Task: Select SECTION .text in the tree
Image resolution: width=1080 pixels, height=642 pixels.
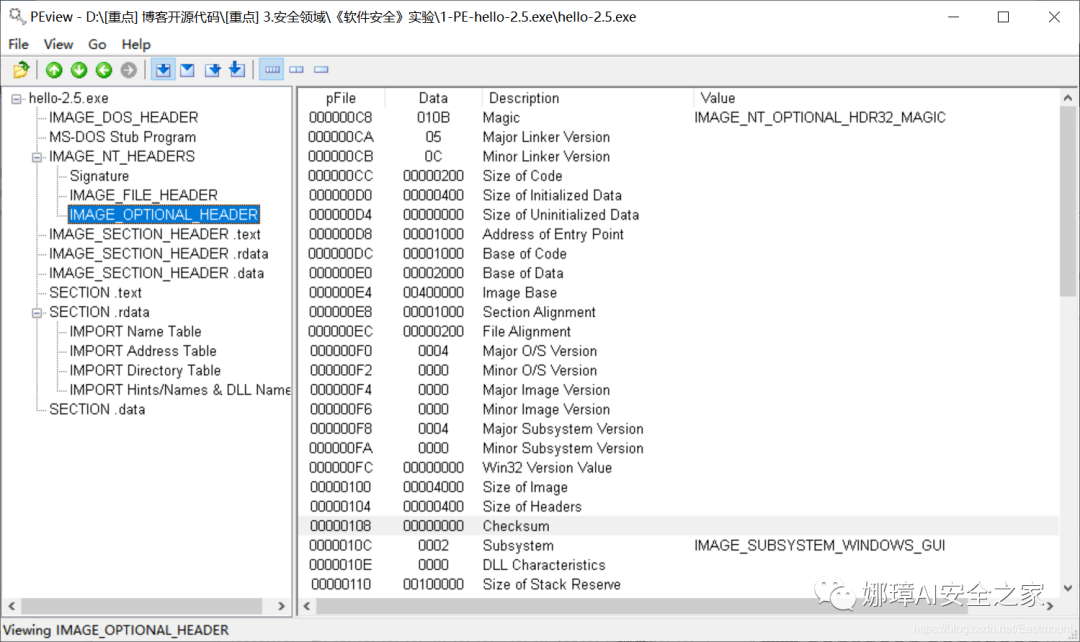Action: click(95, 293)
